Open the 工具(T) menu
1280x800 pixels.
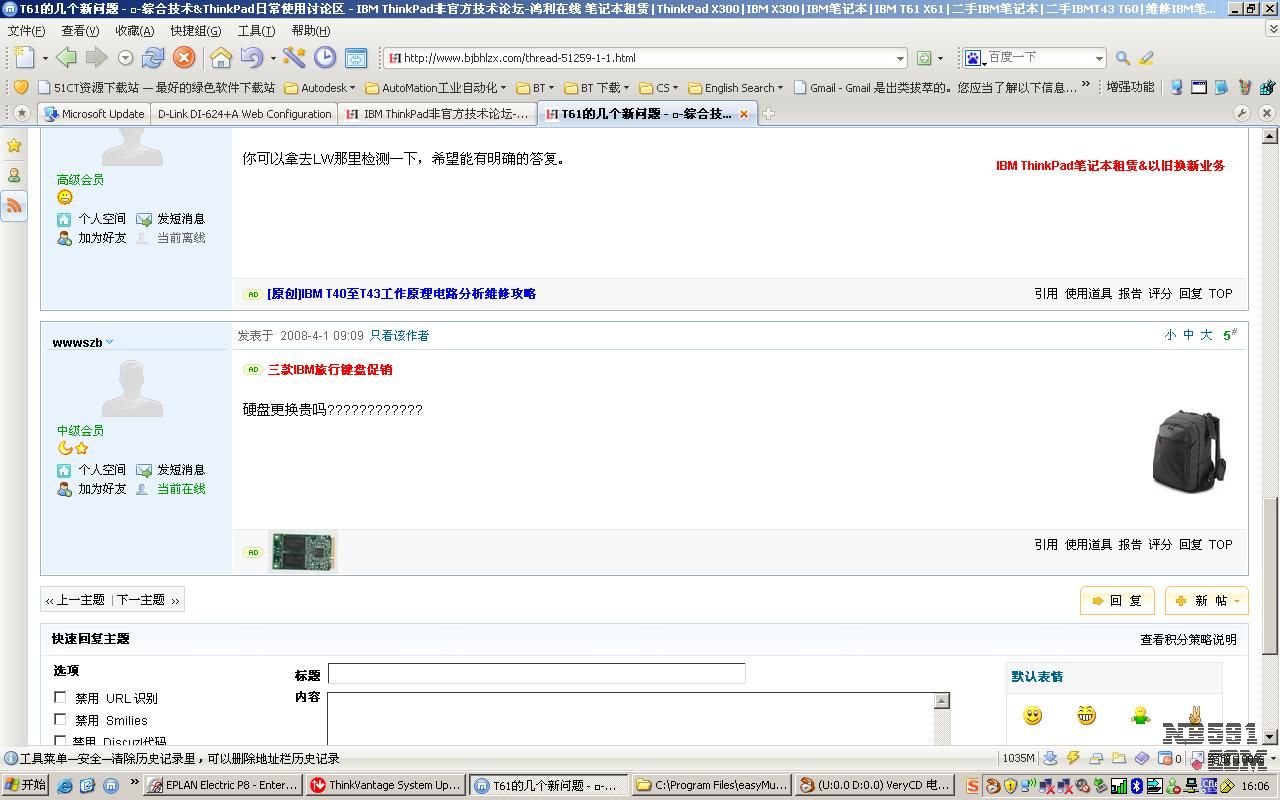[256, 31]
